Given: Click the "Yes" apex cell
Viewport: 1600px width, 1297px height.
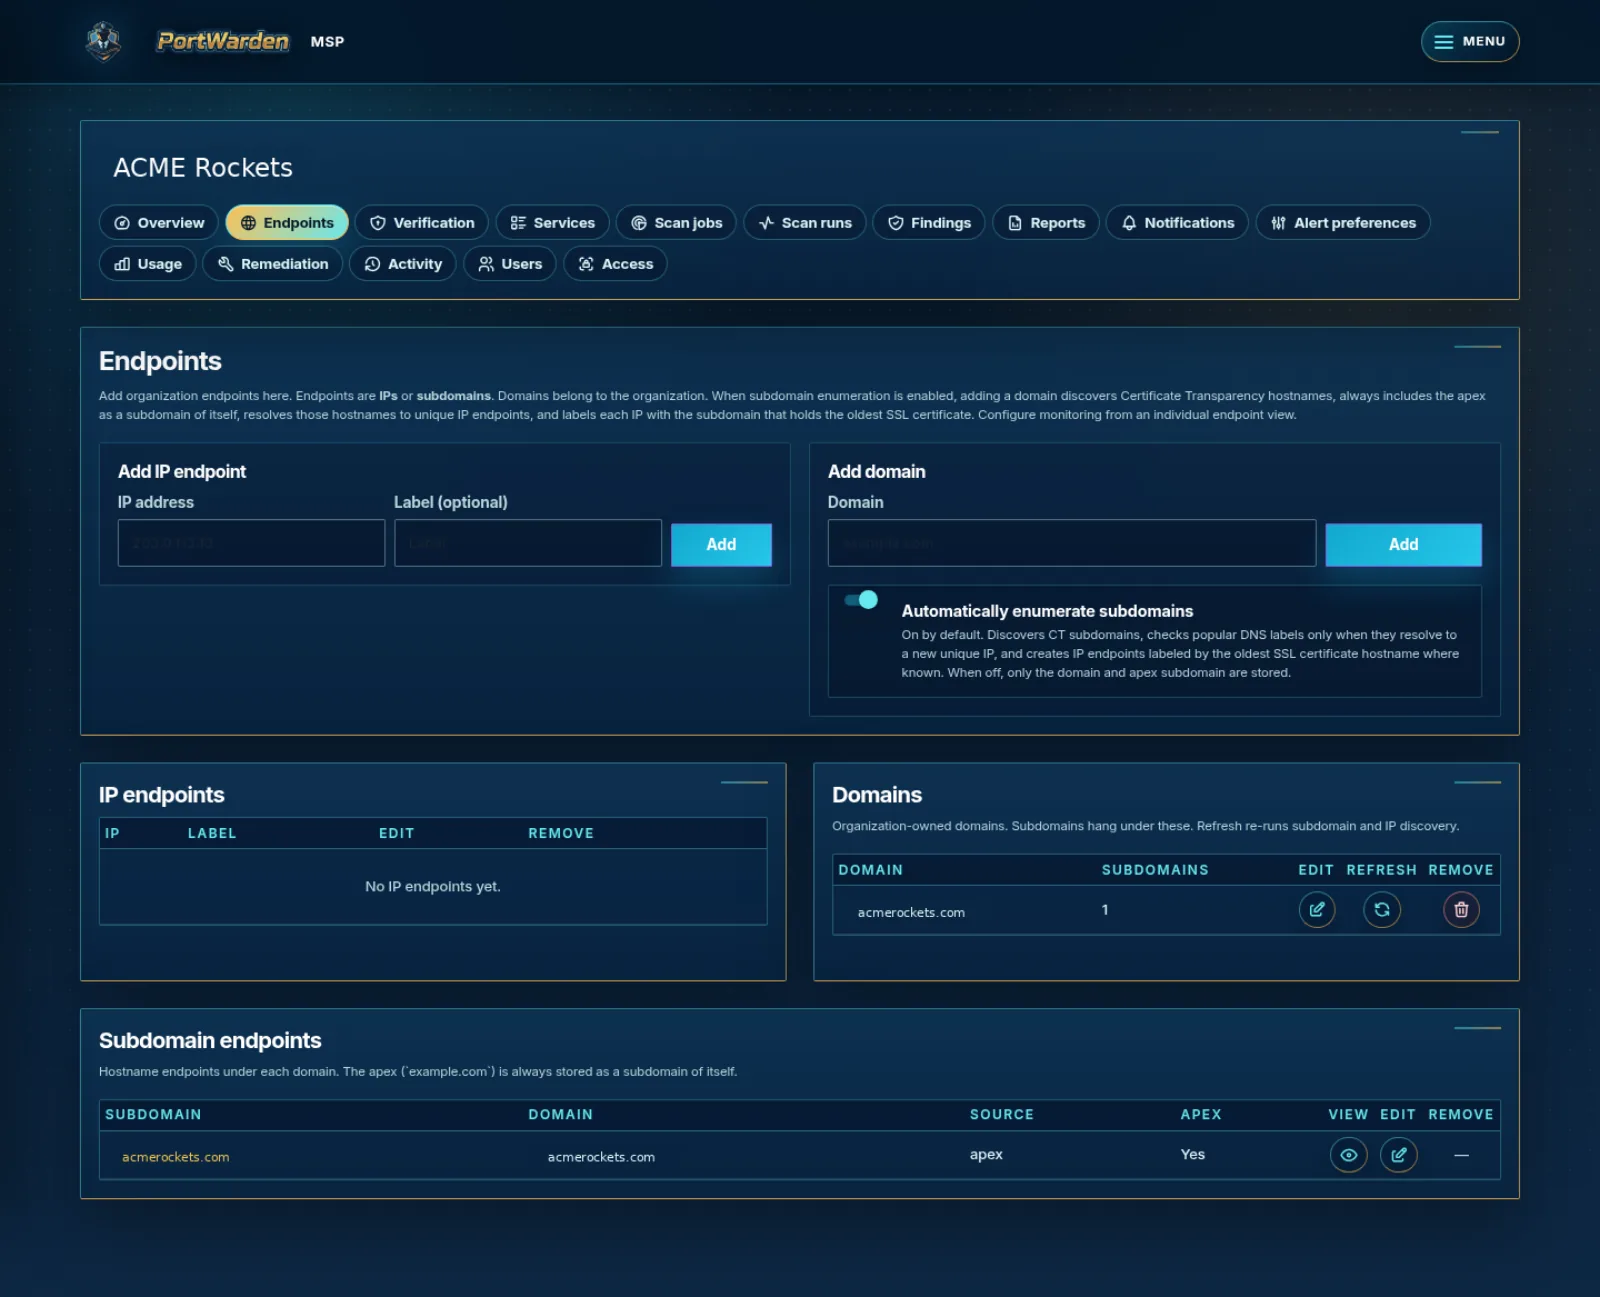Looking at the screenshot, I should (x=1193, y=1154).
